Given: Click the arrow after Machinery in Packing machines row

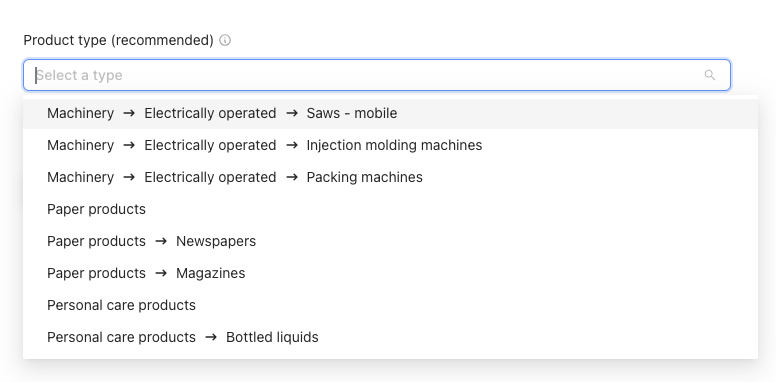Looking at the screenshot, I should [x=129, y=177].
